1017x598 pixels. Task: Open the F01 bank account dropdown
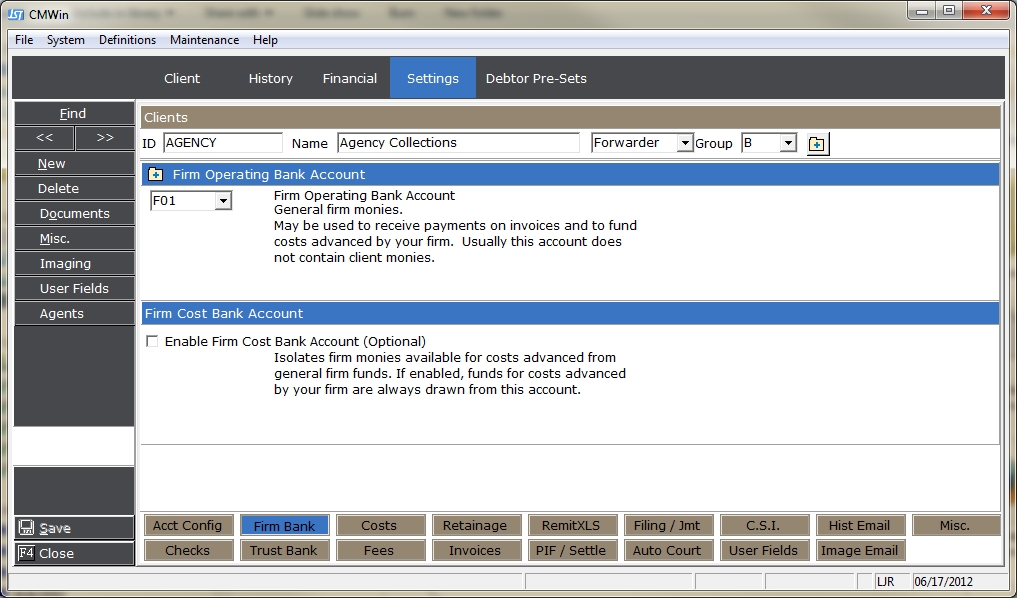point(223,201)
